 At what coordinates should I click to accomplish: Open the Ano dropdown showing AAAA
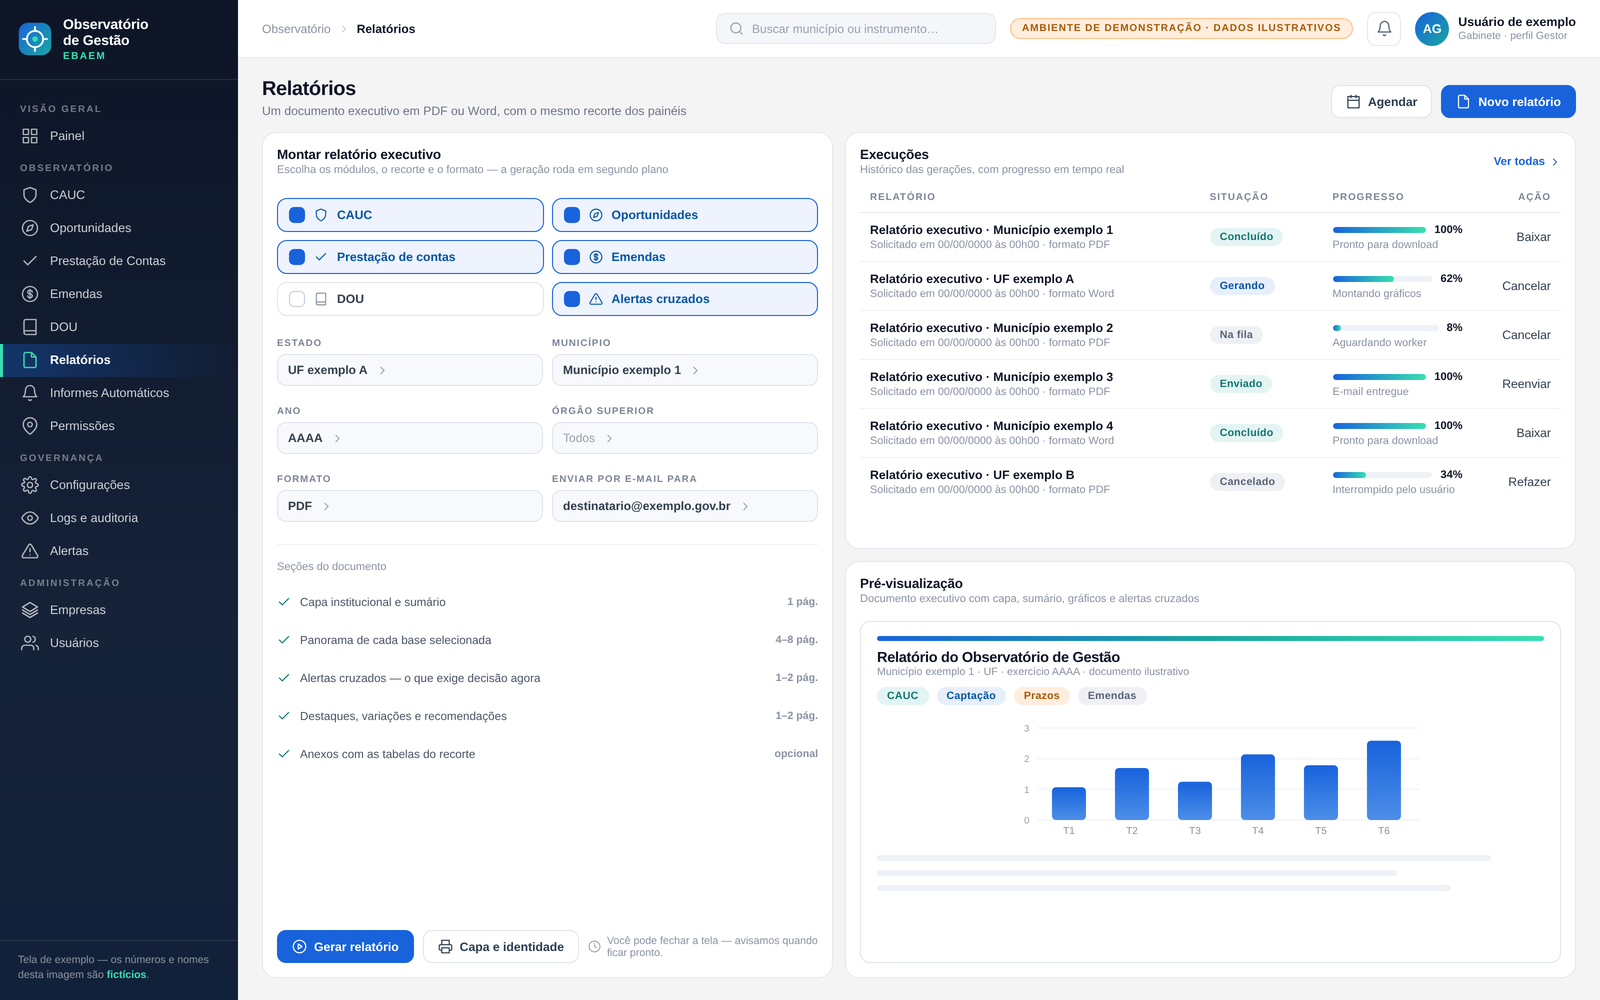click(410, 438)
